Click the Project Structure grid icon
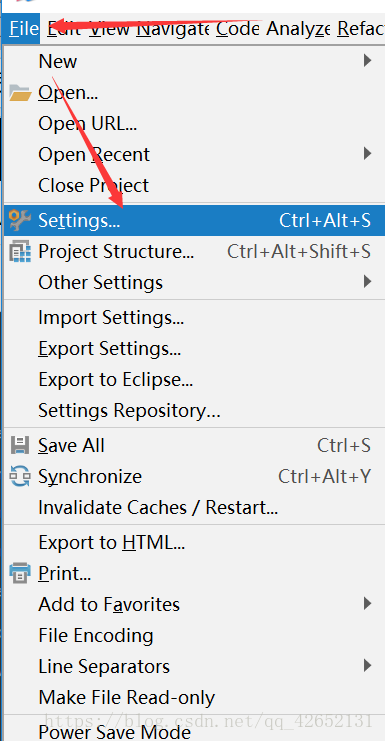 pos(20,251)
